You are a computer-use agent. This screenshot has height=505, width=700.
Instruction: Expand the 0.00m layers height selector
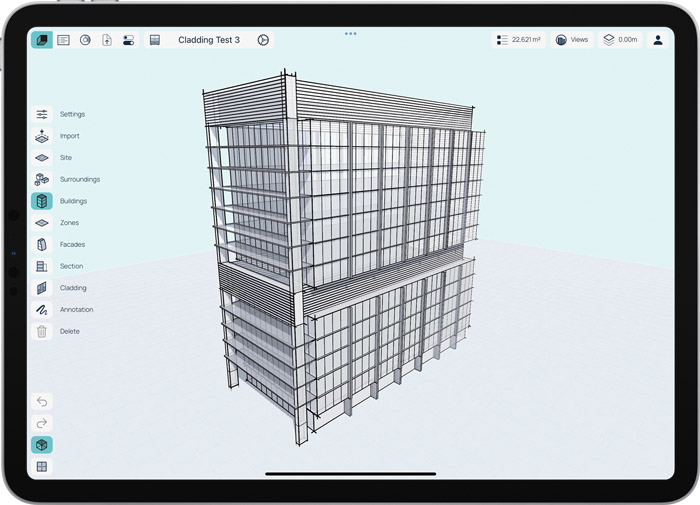620,40
